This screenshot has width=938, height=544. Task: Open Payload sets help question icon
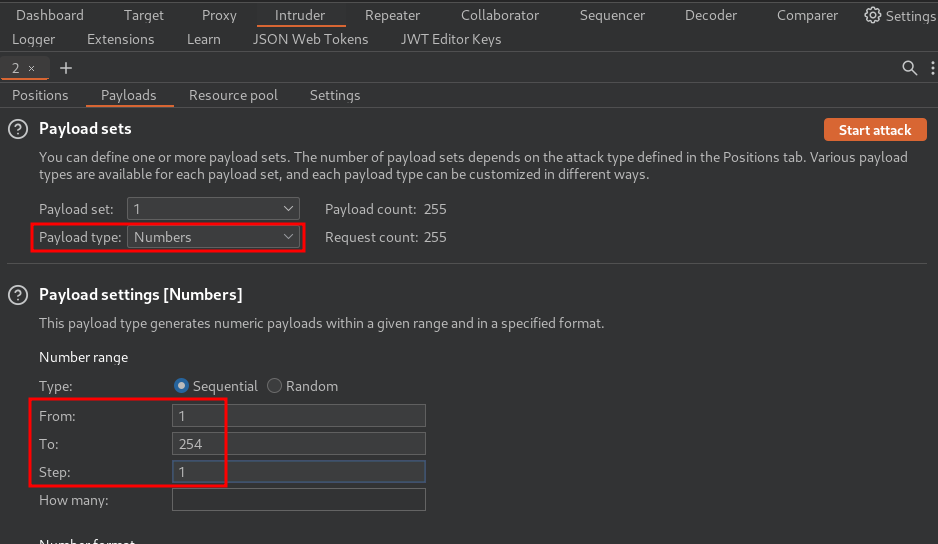click(18, 129)
